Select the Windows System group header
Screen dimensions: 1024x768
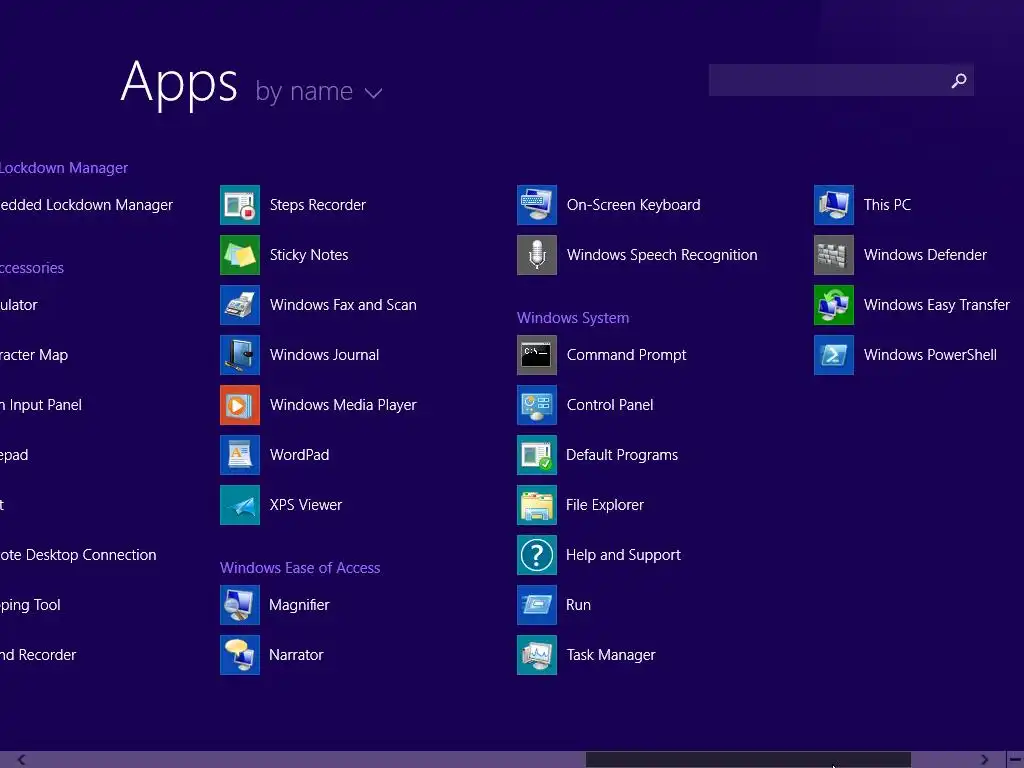(x=573, y=318)
